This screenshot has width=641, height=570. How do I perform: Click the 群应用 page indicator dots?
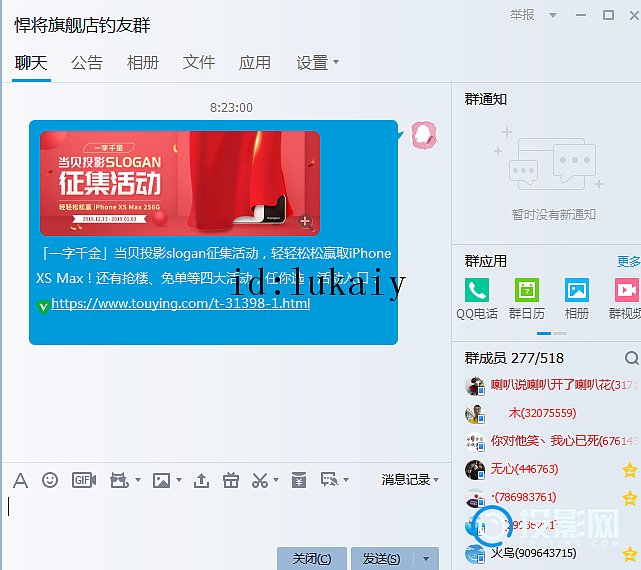pyautogui.click(x=551, y=334)
